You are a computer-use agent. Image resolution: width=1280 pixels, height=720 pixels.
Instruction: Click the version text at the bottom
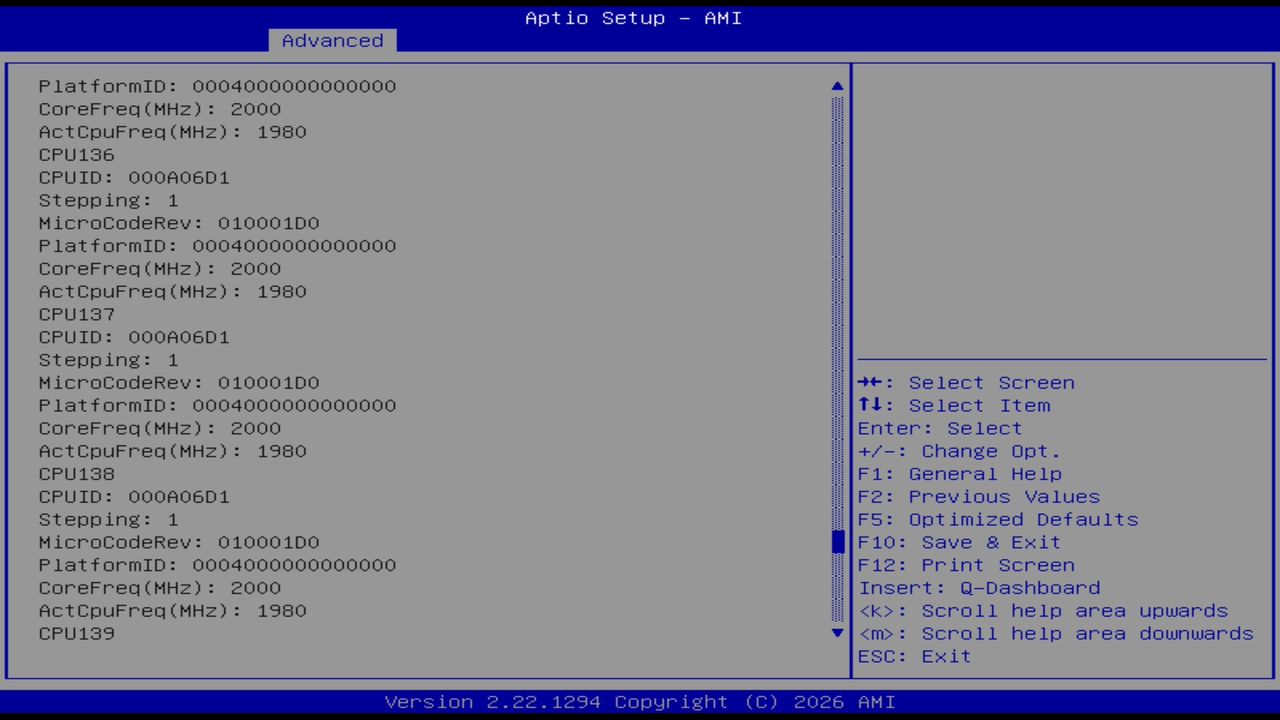click(x=632, y=701)
